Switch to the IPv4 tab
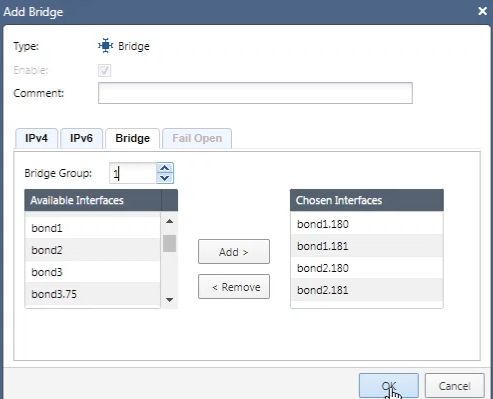The image size is (493, 399). pos(37,138)
